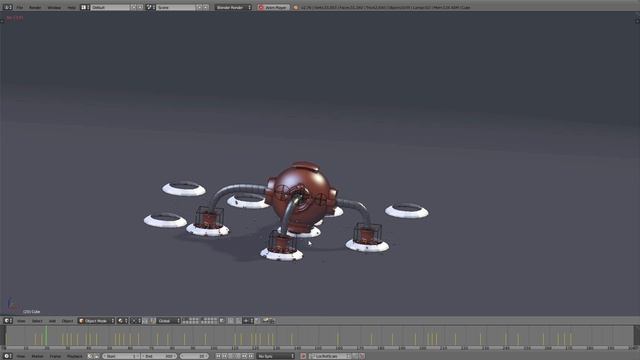
Task: Jump to the previous keyframe
Action: (224, 356)
